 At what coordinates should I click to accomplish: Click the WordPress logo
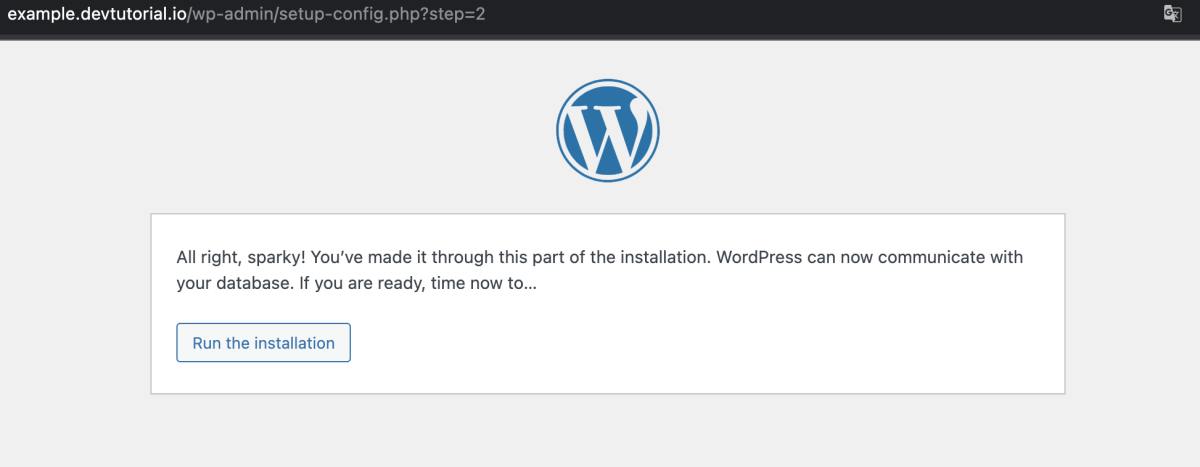pos(608,131)
